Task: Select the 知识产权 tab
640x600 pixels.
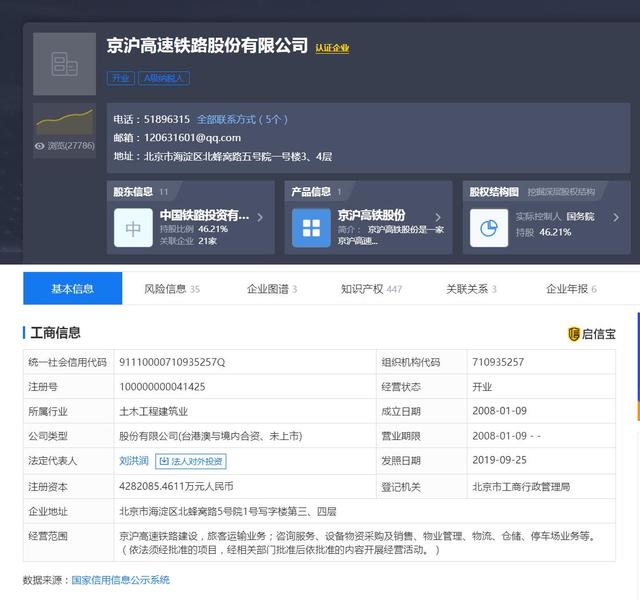Action: 371,289
